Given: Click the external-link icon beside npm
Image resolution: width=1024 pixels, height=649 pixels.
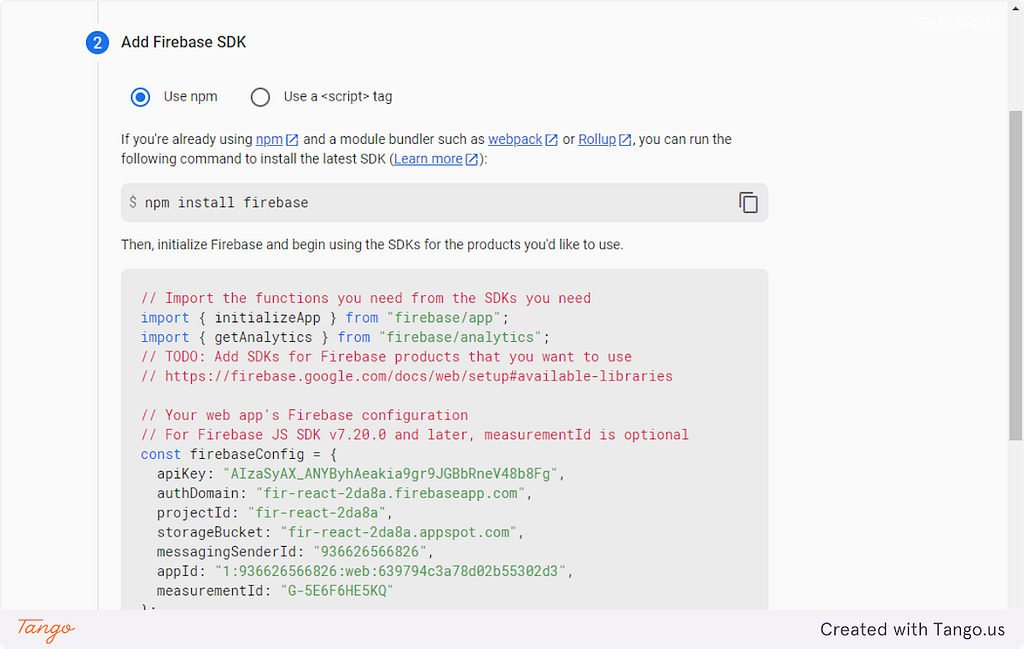Looking at the screenshot, I should coord(292,140).
